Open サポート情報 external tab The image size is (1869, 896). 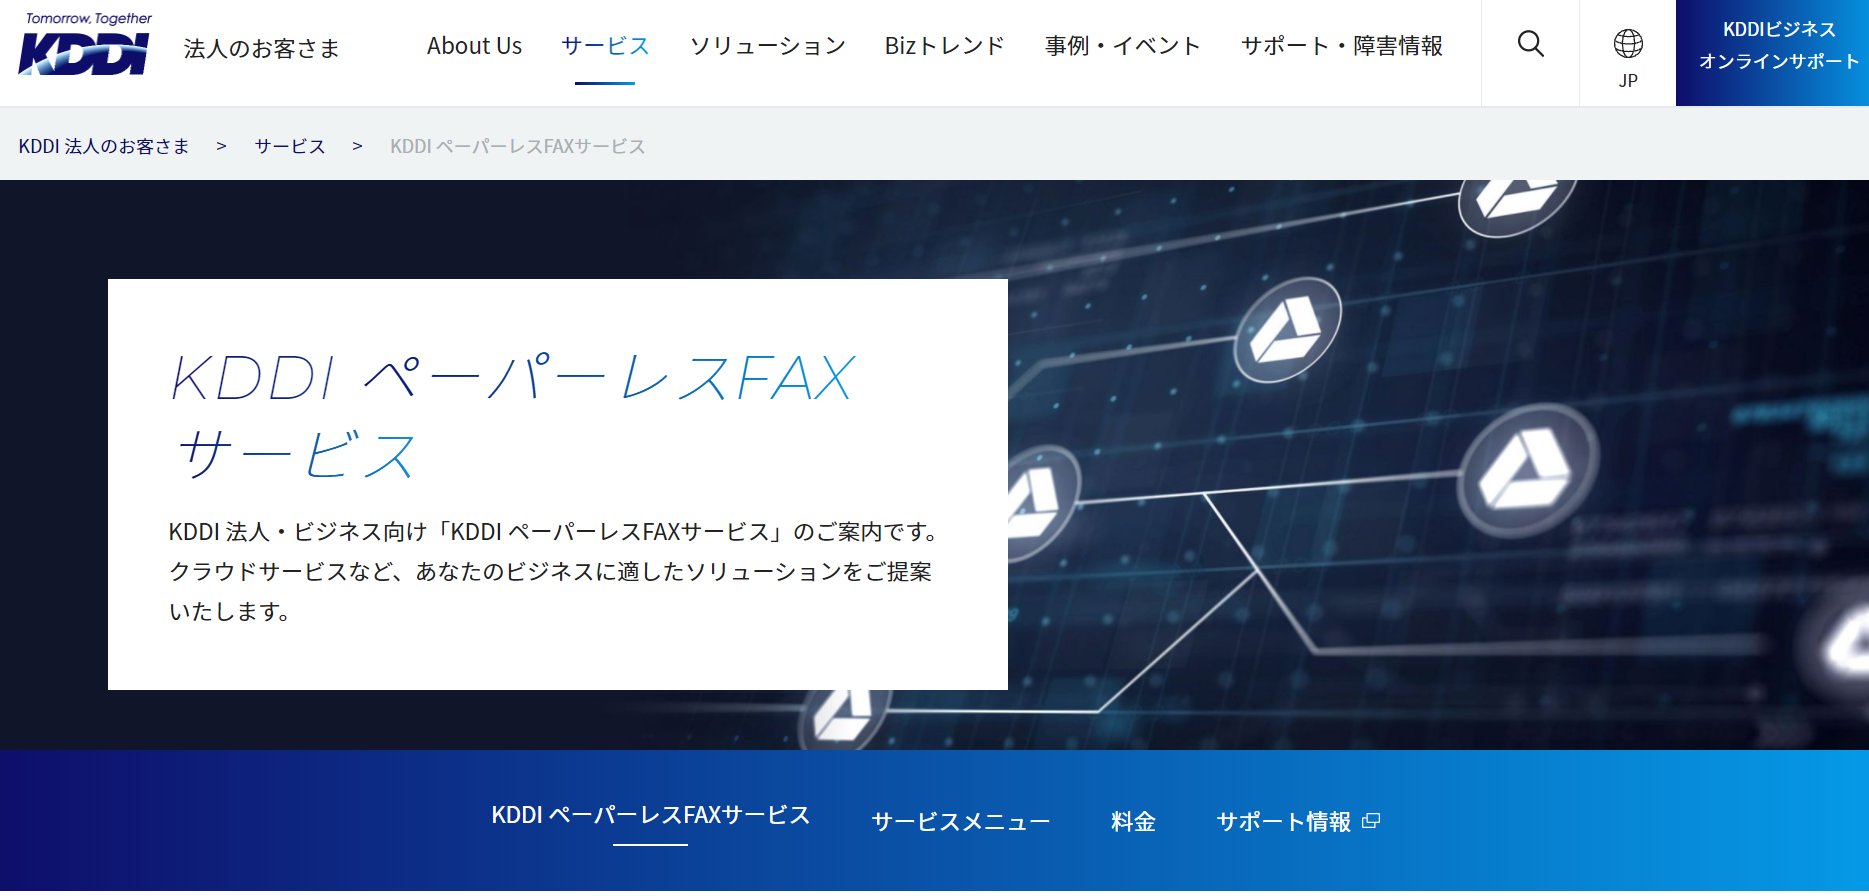(1298, 822)
